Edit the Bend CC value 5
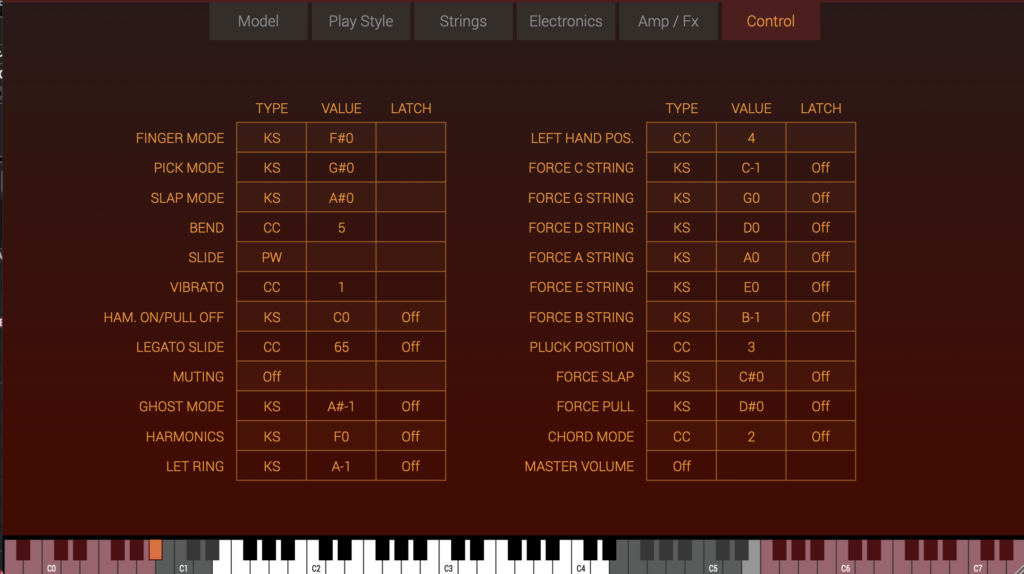This screenshot has width=1024, height=574. click(341, 228)
